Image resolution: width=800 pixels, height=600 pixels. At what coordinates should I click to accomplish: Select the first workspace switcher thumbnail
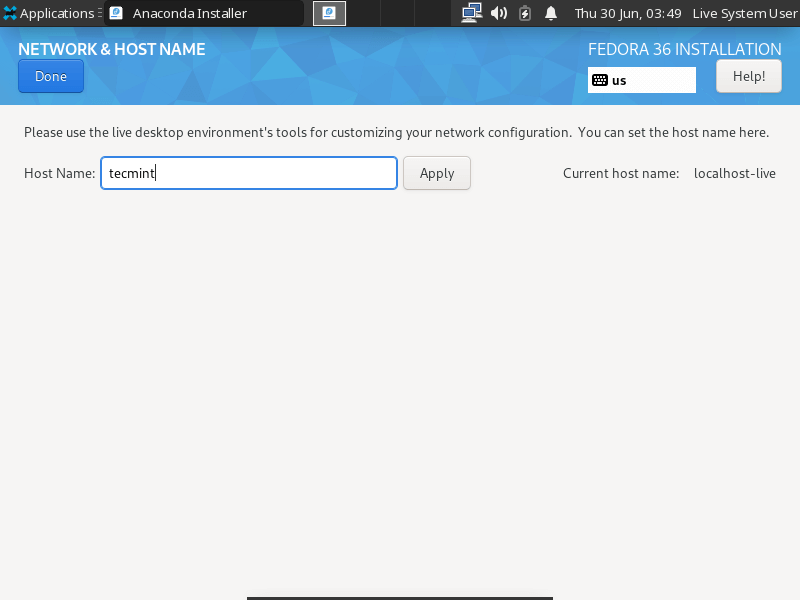pyautogui.click(x=329, y=13)
